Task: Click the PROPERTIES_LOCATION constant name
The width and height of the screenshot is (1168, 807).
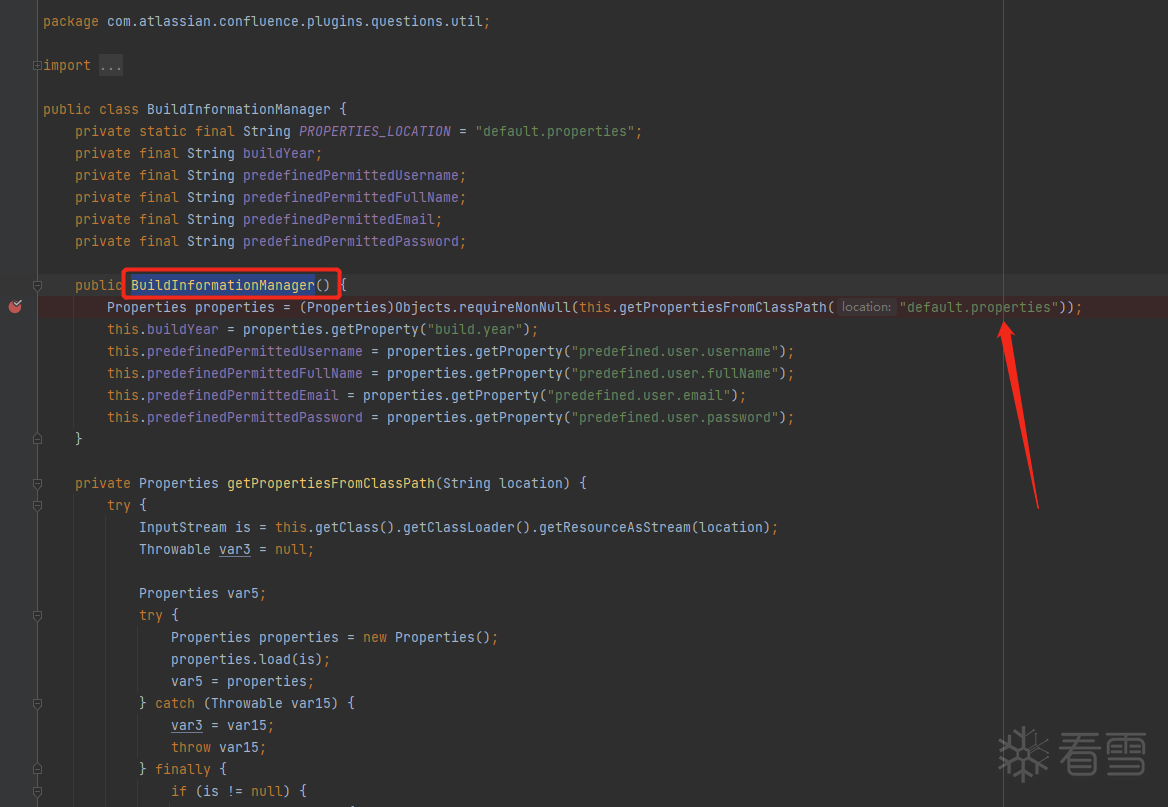Action: click(x=375, y=131)
